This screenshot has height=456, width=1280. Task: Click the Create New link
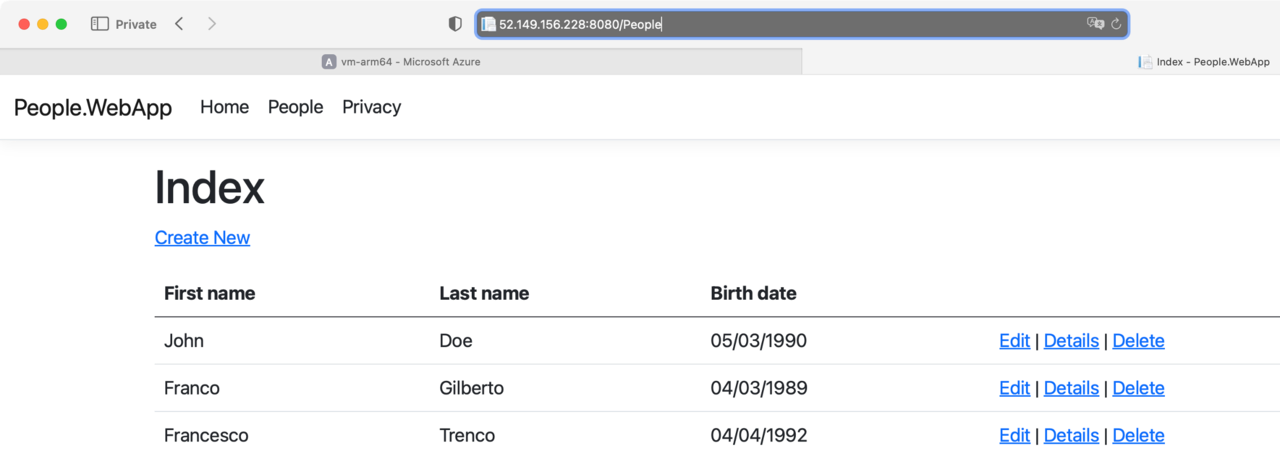[x=202, y=237]
